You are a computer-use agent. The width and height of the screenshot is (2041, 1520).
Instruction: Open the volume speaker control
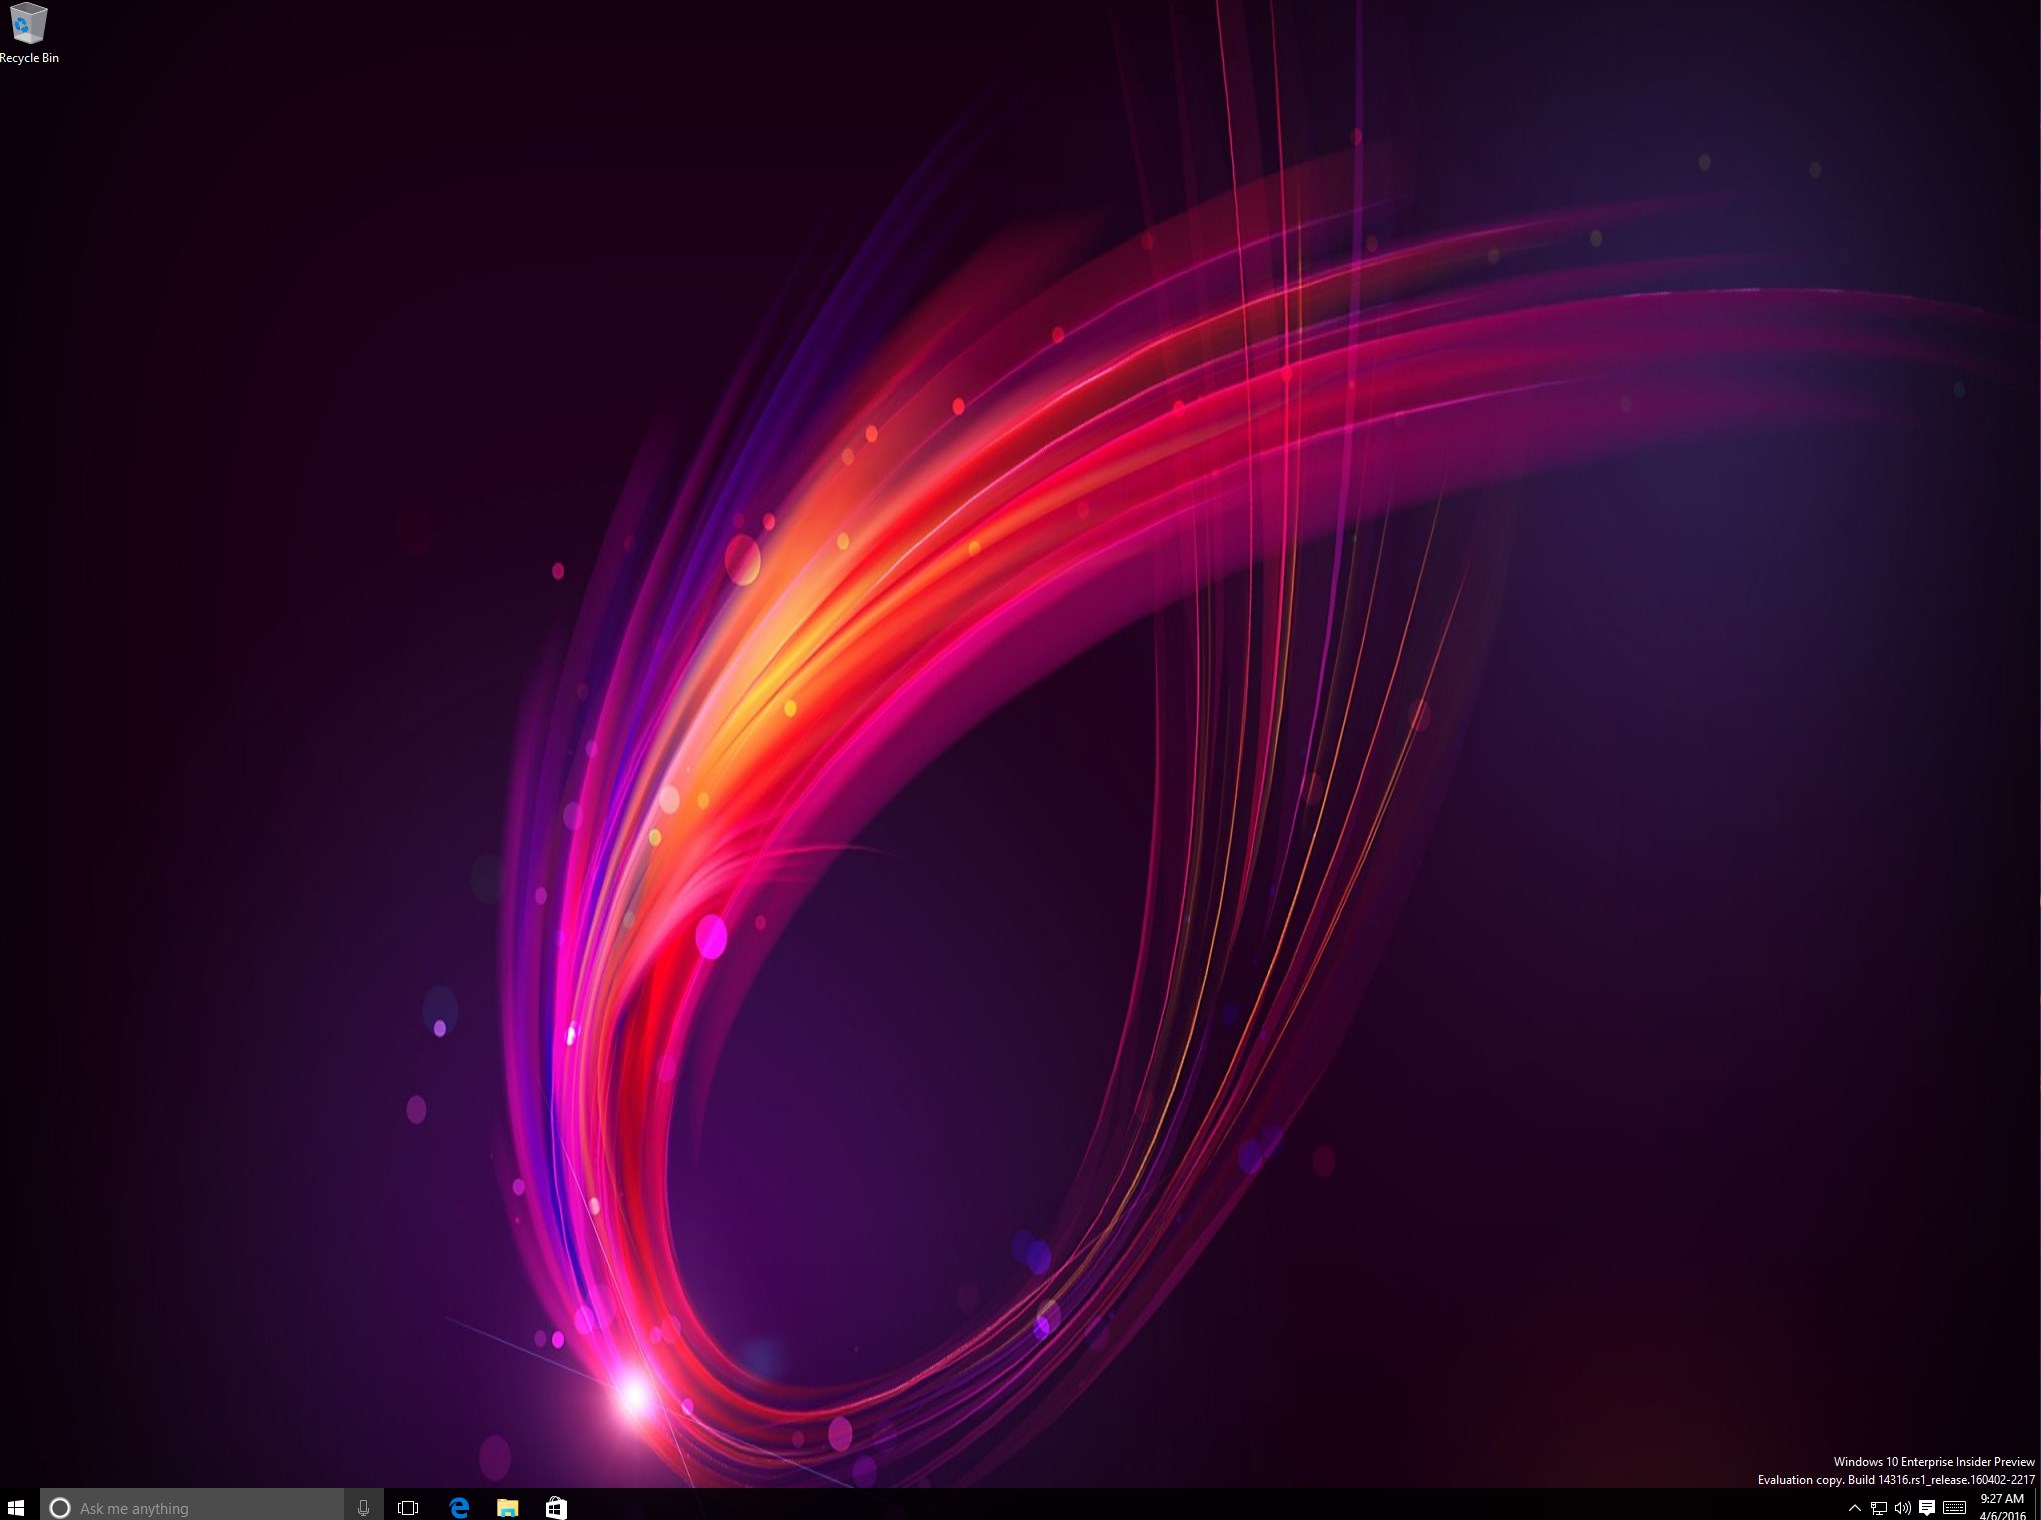point(1902,1508)
